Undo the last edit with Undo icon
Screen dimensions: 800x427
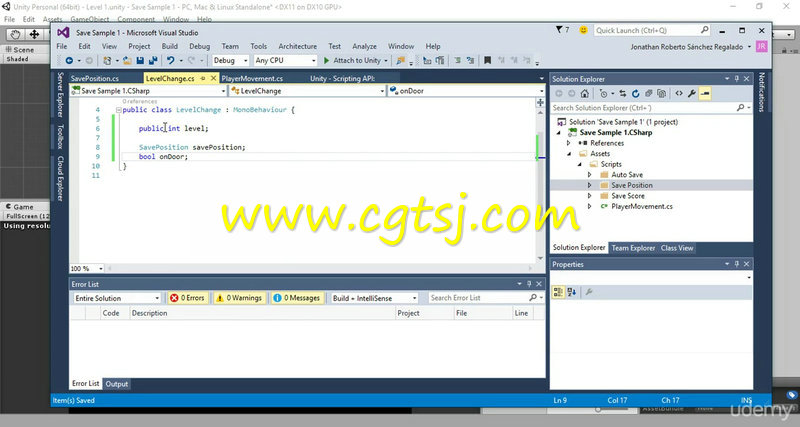click(x=170, y=60)
